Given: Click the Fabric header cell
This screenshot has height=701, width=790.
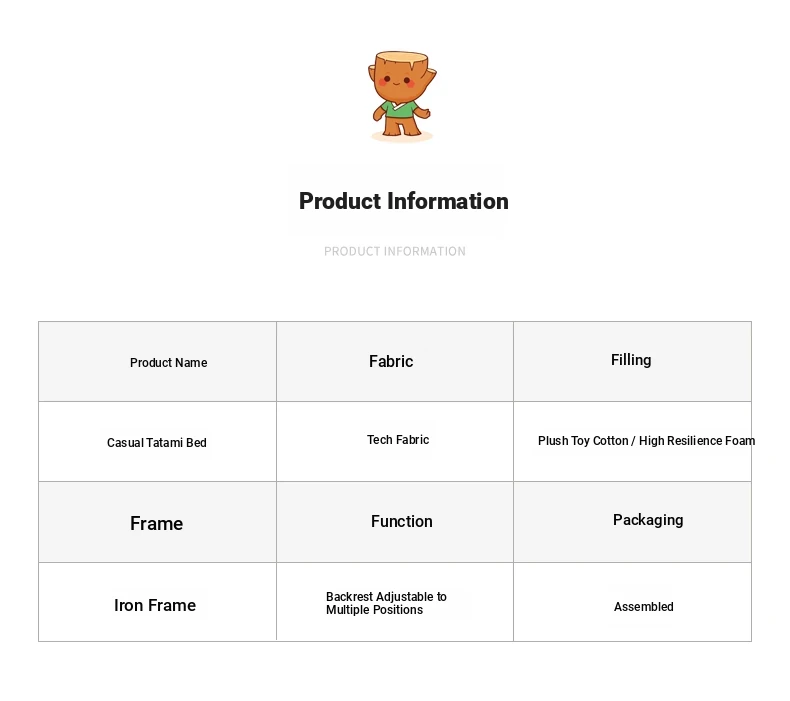Looking at the screenshot, I should (395, 362).
